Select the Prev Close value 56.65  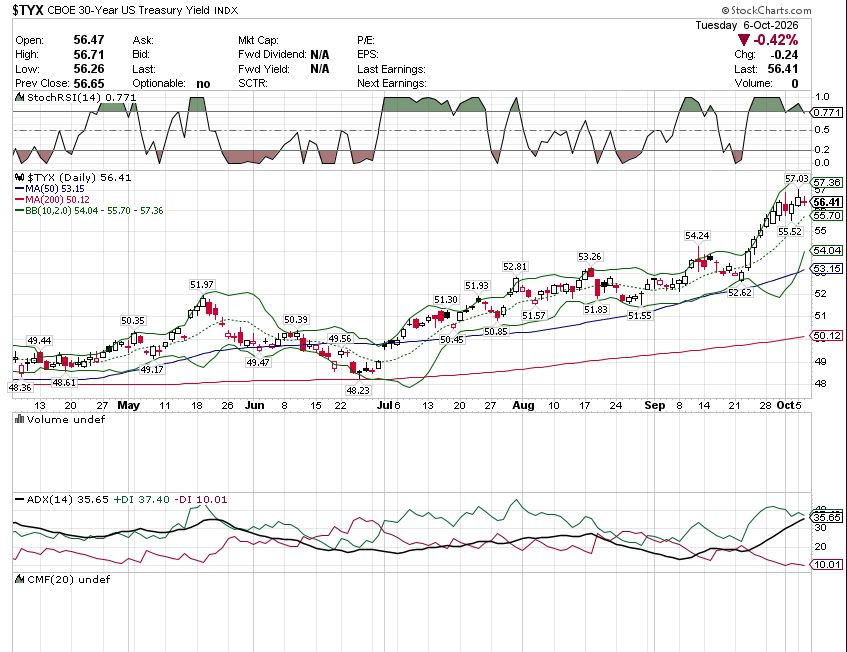tap(89, 84)
